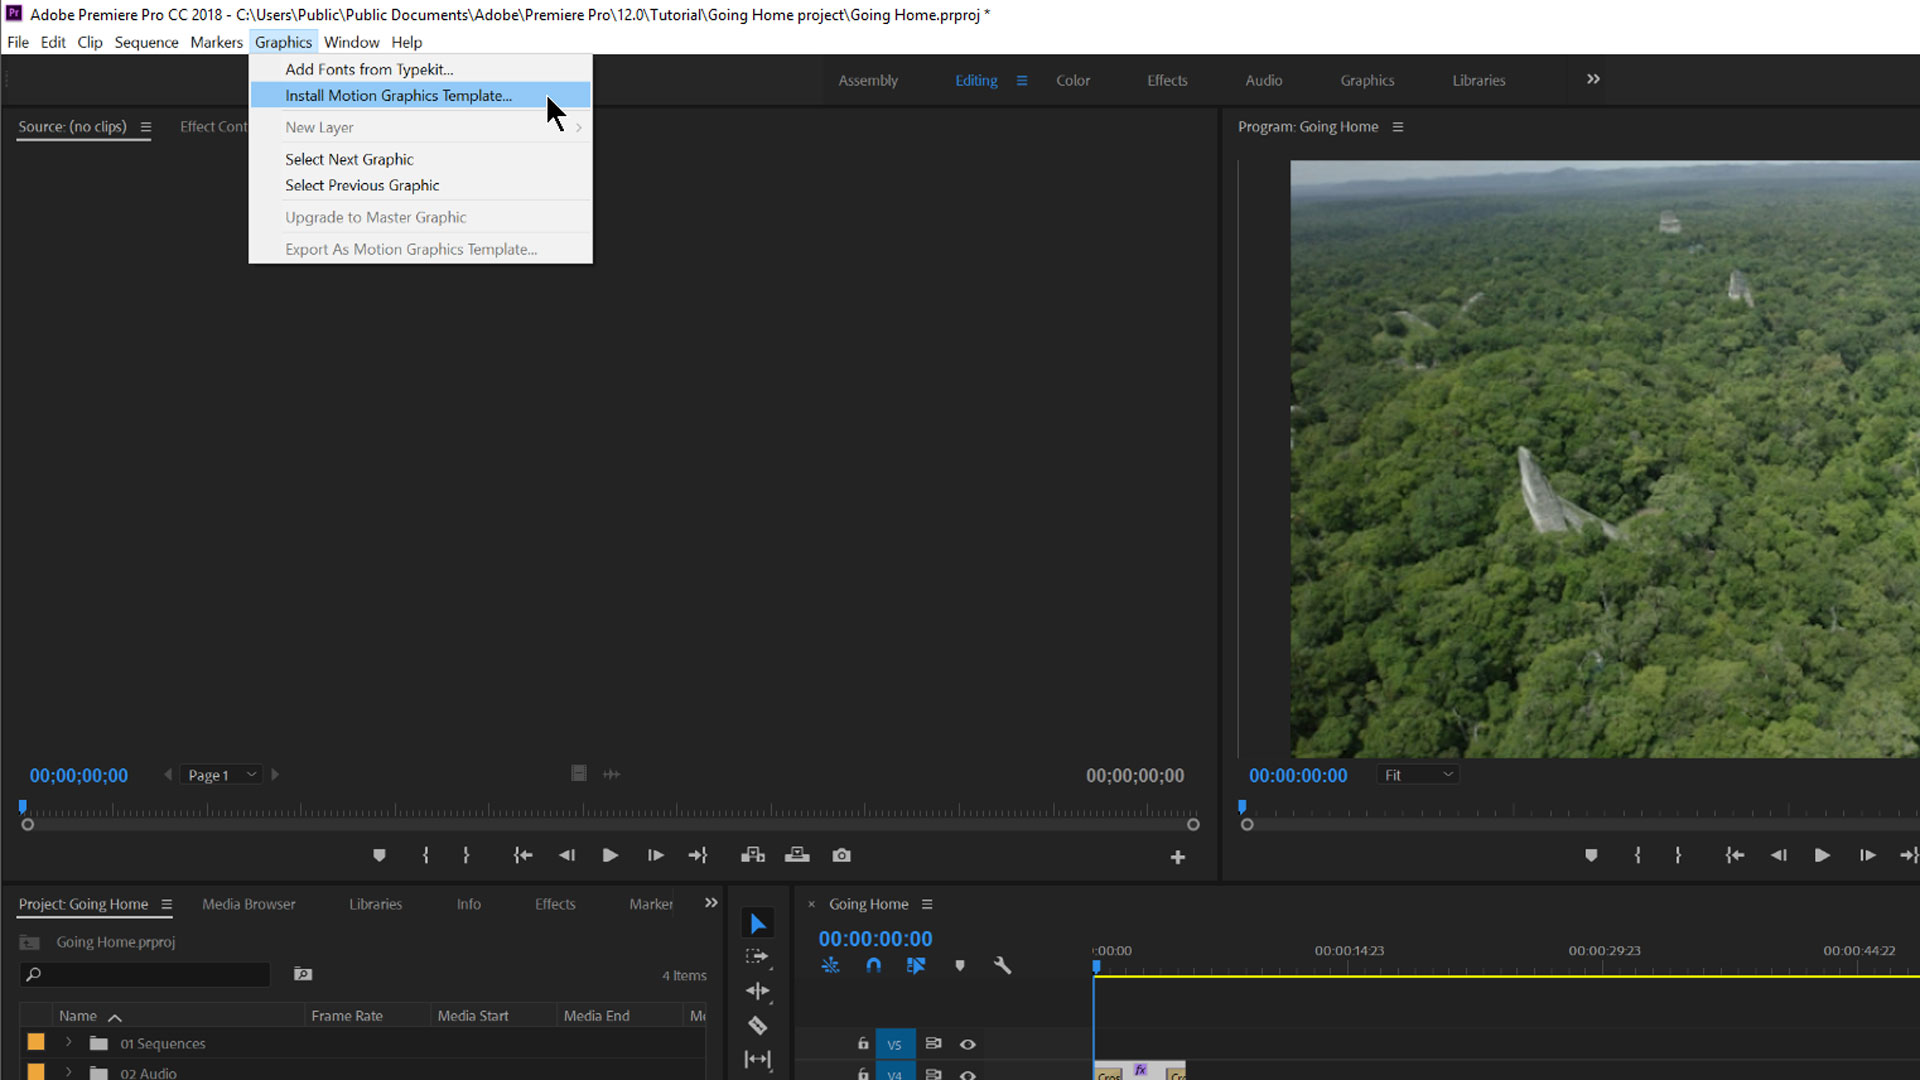Click the timecode input field in timeline
1920x1080 pixels.
point(874,938)
